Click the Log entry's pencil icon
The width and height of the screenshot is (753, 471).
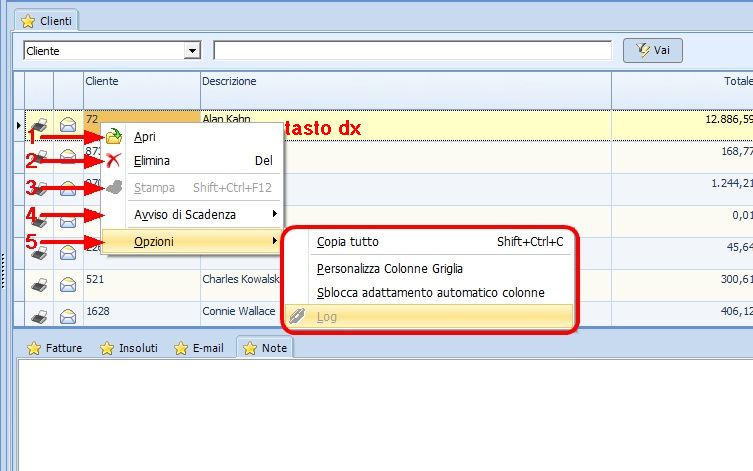point(297,316)
